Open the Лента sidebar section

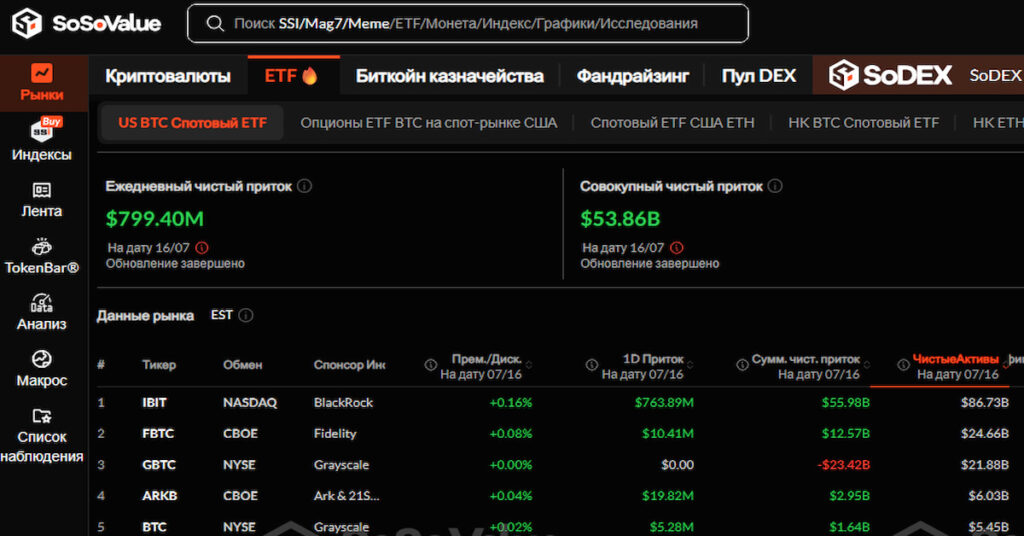42,200
